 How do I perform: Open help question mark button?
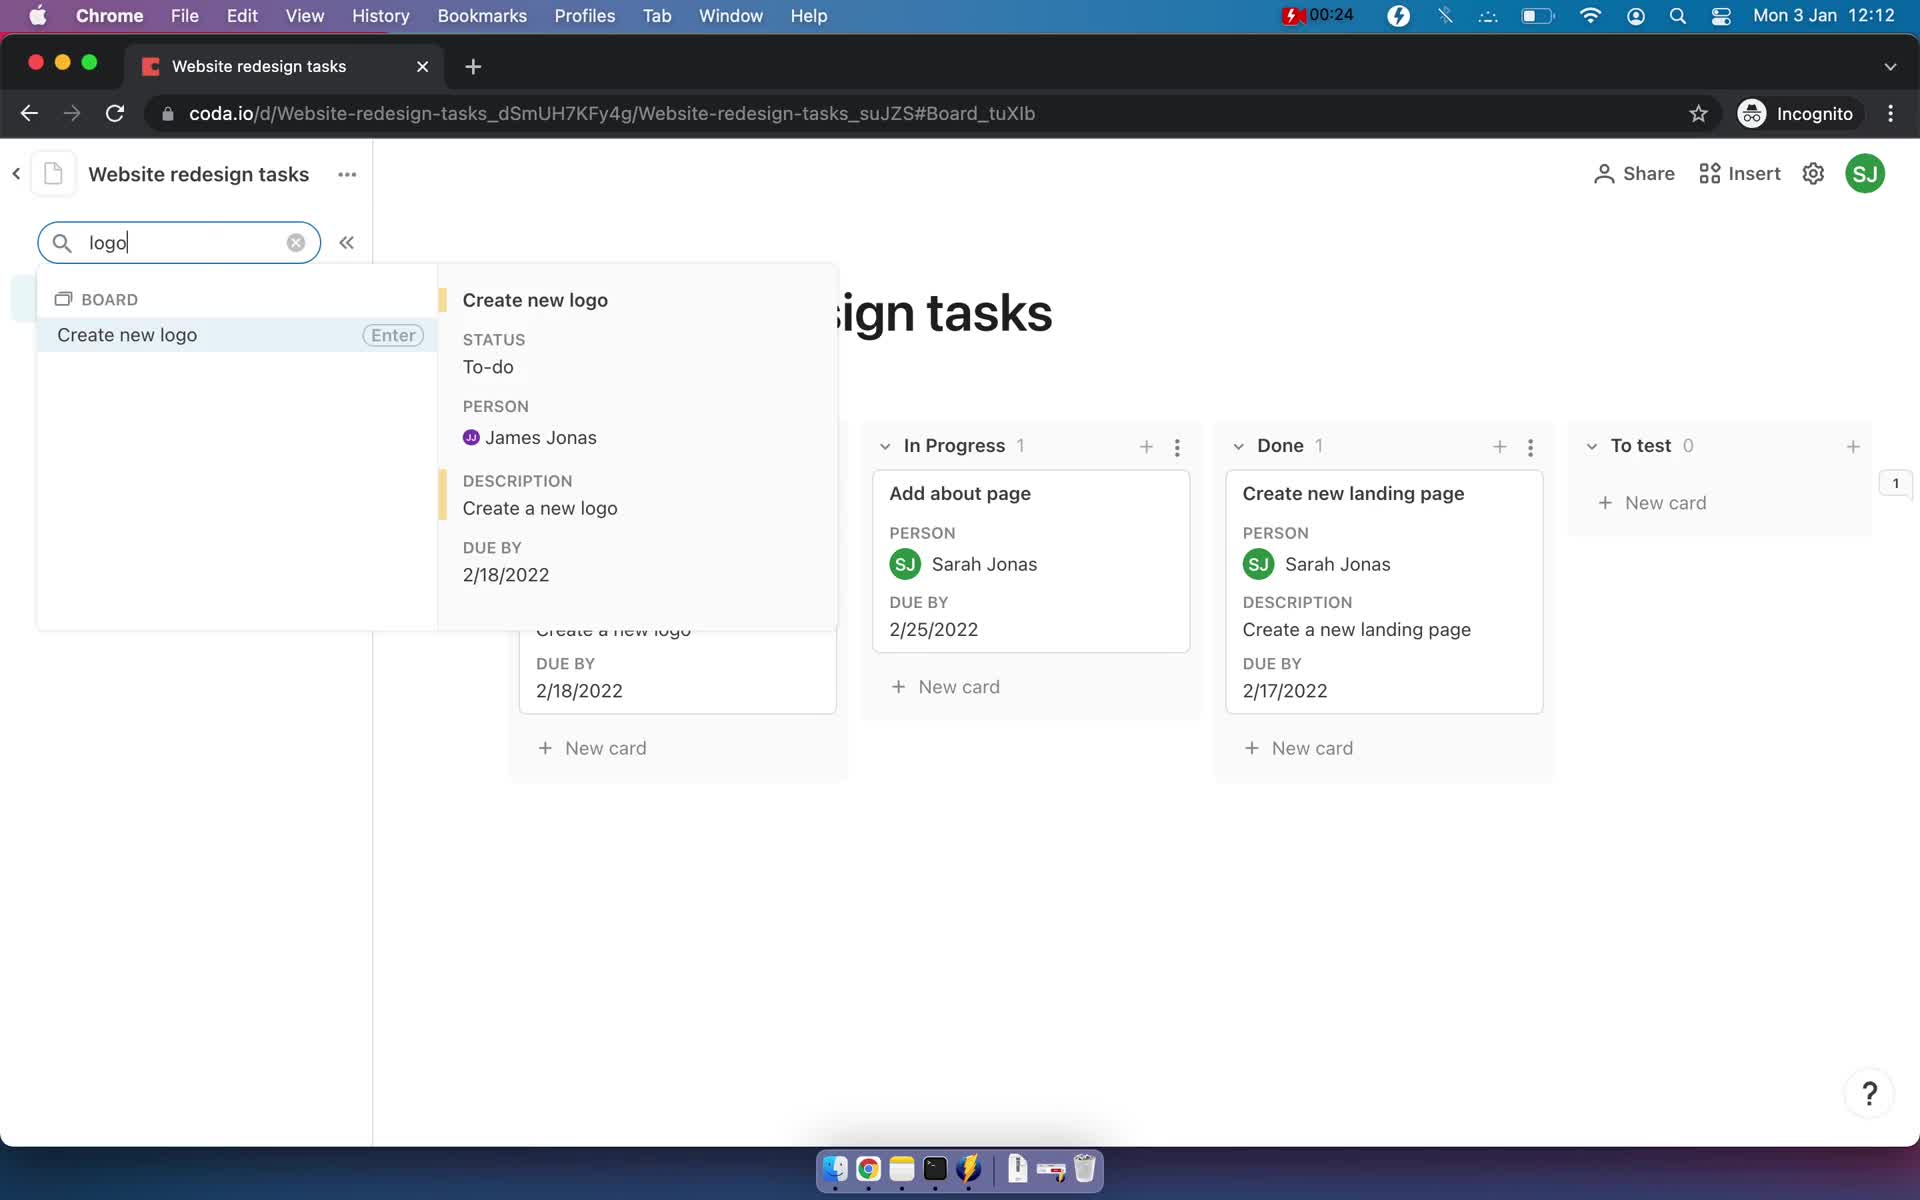pos(1869,1093)
